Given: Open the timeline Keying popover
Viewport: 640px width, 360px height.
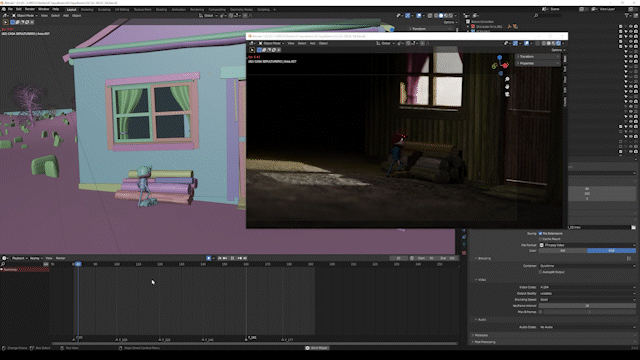Looking at the screenshot, I should tap(36, 258).
